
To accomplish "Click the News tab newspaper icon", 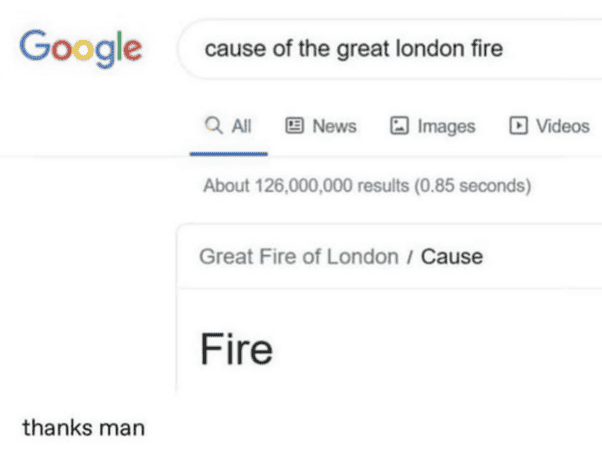I will (294, 126).
